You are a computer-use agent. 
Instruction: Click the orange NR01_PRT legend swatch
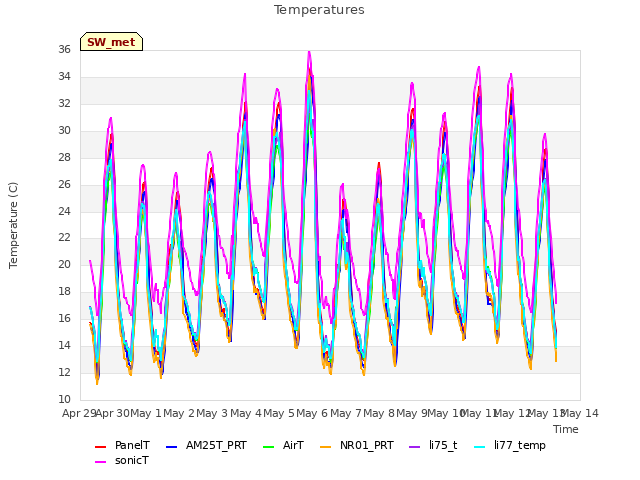325,447
